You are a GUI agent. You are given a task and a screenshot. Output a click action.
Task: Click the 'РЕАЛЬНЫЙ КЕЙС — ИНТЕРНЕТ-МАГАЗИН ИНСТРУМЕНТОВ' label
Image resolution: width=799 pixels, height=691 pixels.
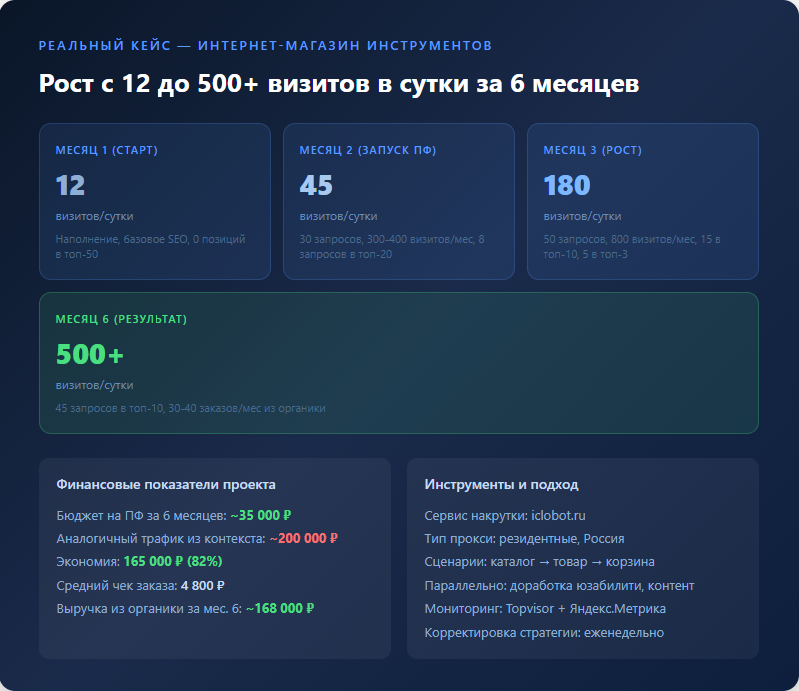[x=265, y=45]
